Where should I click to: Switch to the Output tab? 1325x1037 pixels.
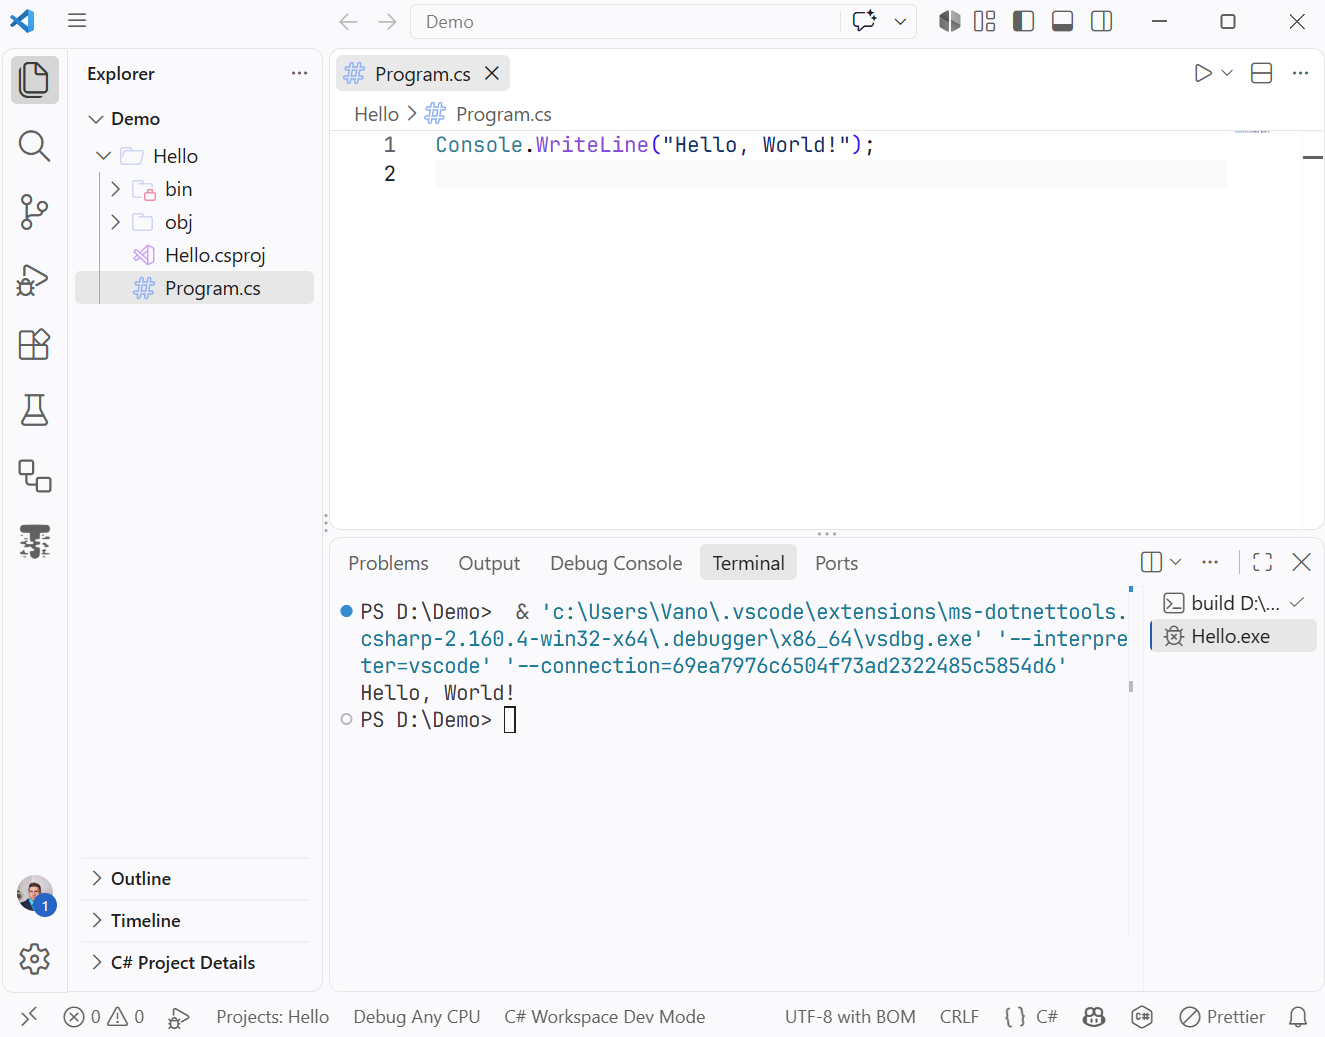(489, 563)
